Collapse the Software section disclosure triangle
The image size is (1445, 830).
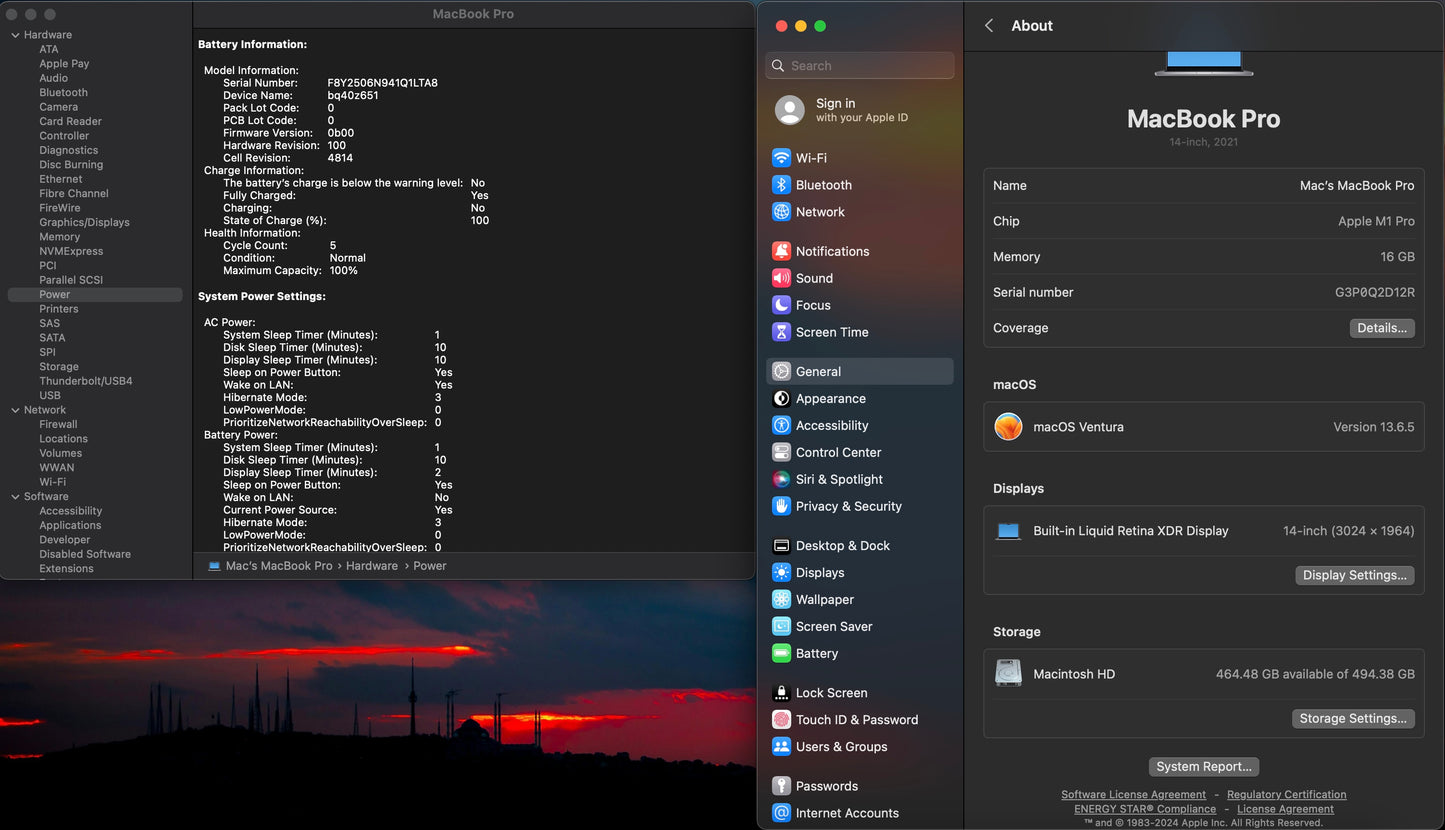point(15,497)
